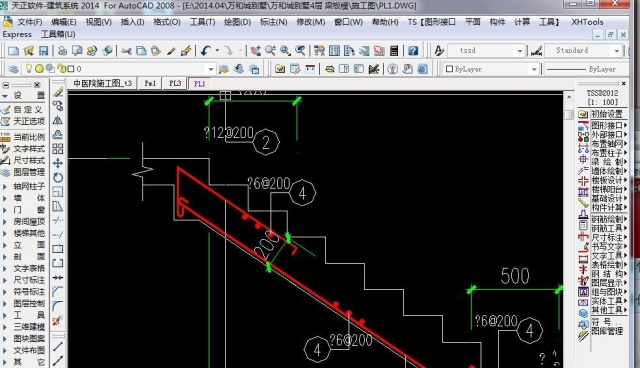This screenshot has height=368, width=640.
Task: Select the Rotate tool in modify toolbar
Action: pyautogui.click(x=58, y=177)
